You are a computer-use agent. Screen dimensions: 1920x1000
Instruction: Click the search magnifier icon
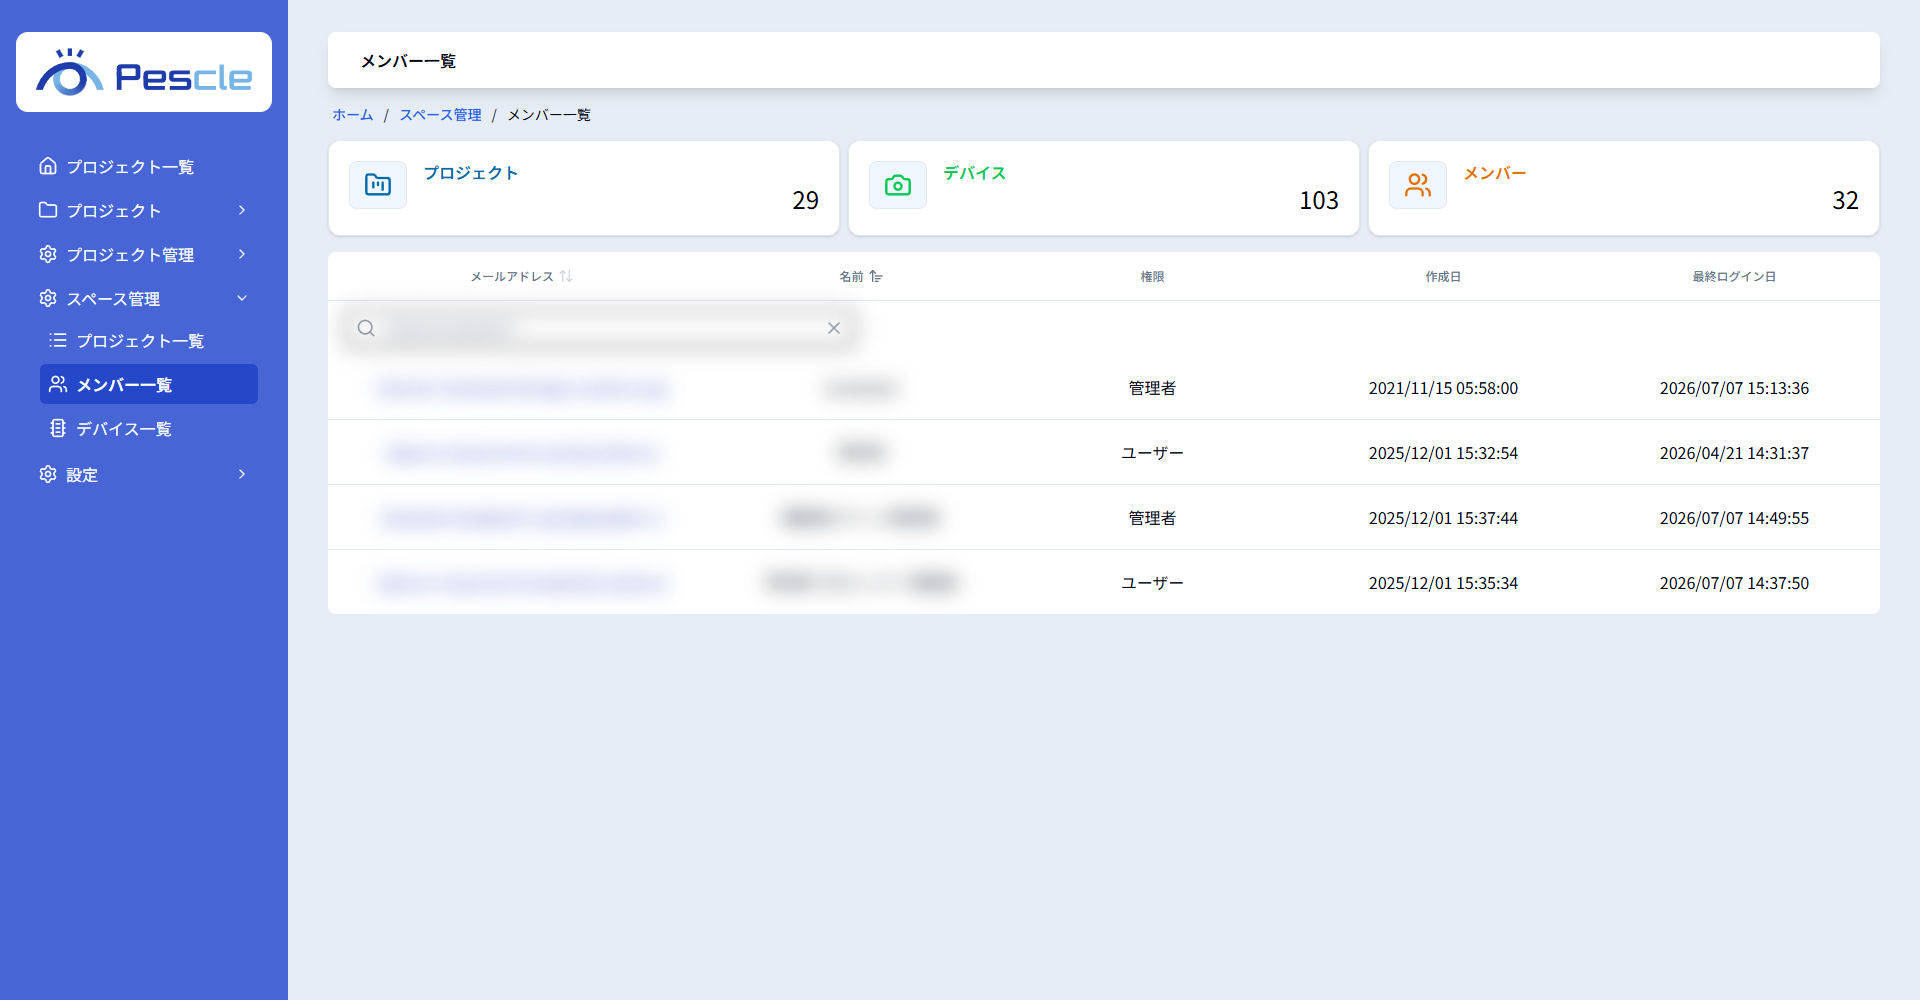coord(366,328)
